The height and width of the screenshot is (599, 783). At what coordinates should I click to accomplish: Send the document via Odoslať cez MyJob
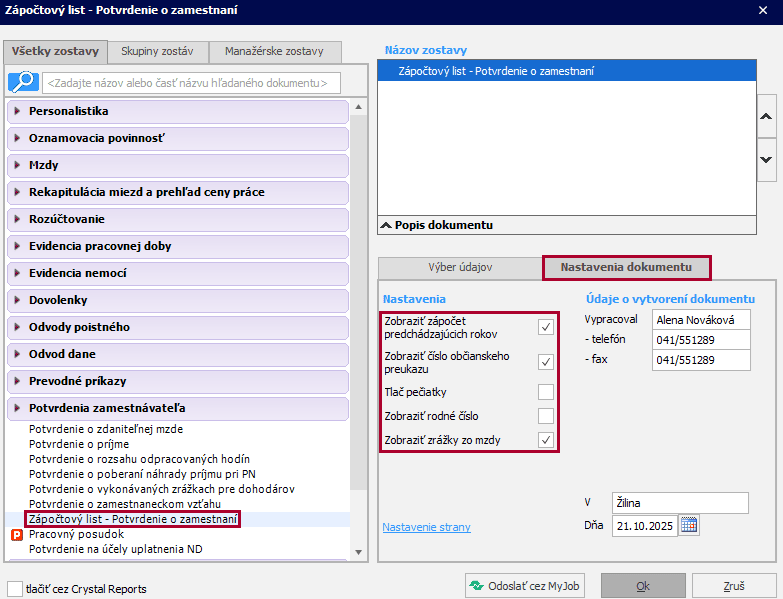526,586
